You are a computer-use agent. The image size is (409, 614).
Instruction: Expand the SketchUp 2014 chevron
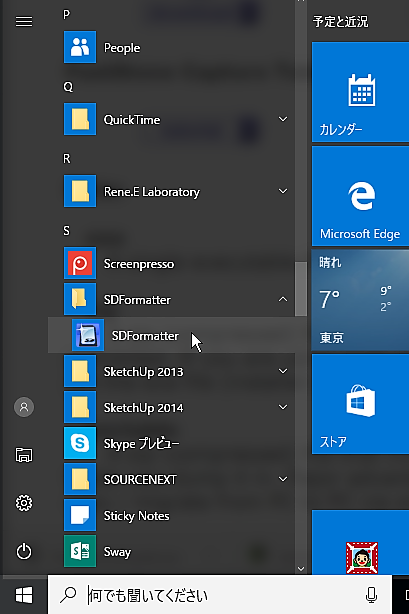click(283, 407)
